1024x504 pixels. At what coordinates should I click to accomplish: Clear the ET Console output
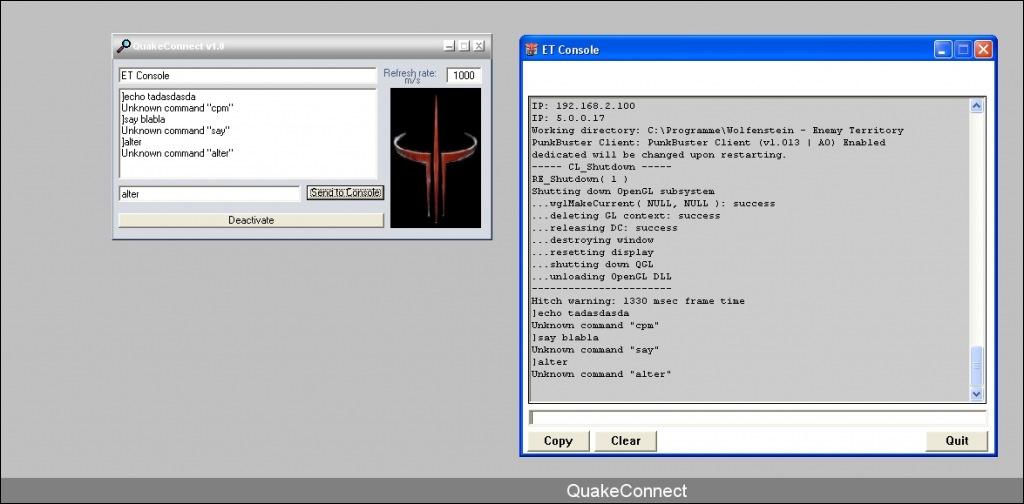tap(625, 441)
